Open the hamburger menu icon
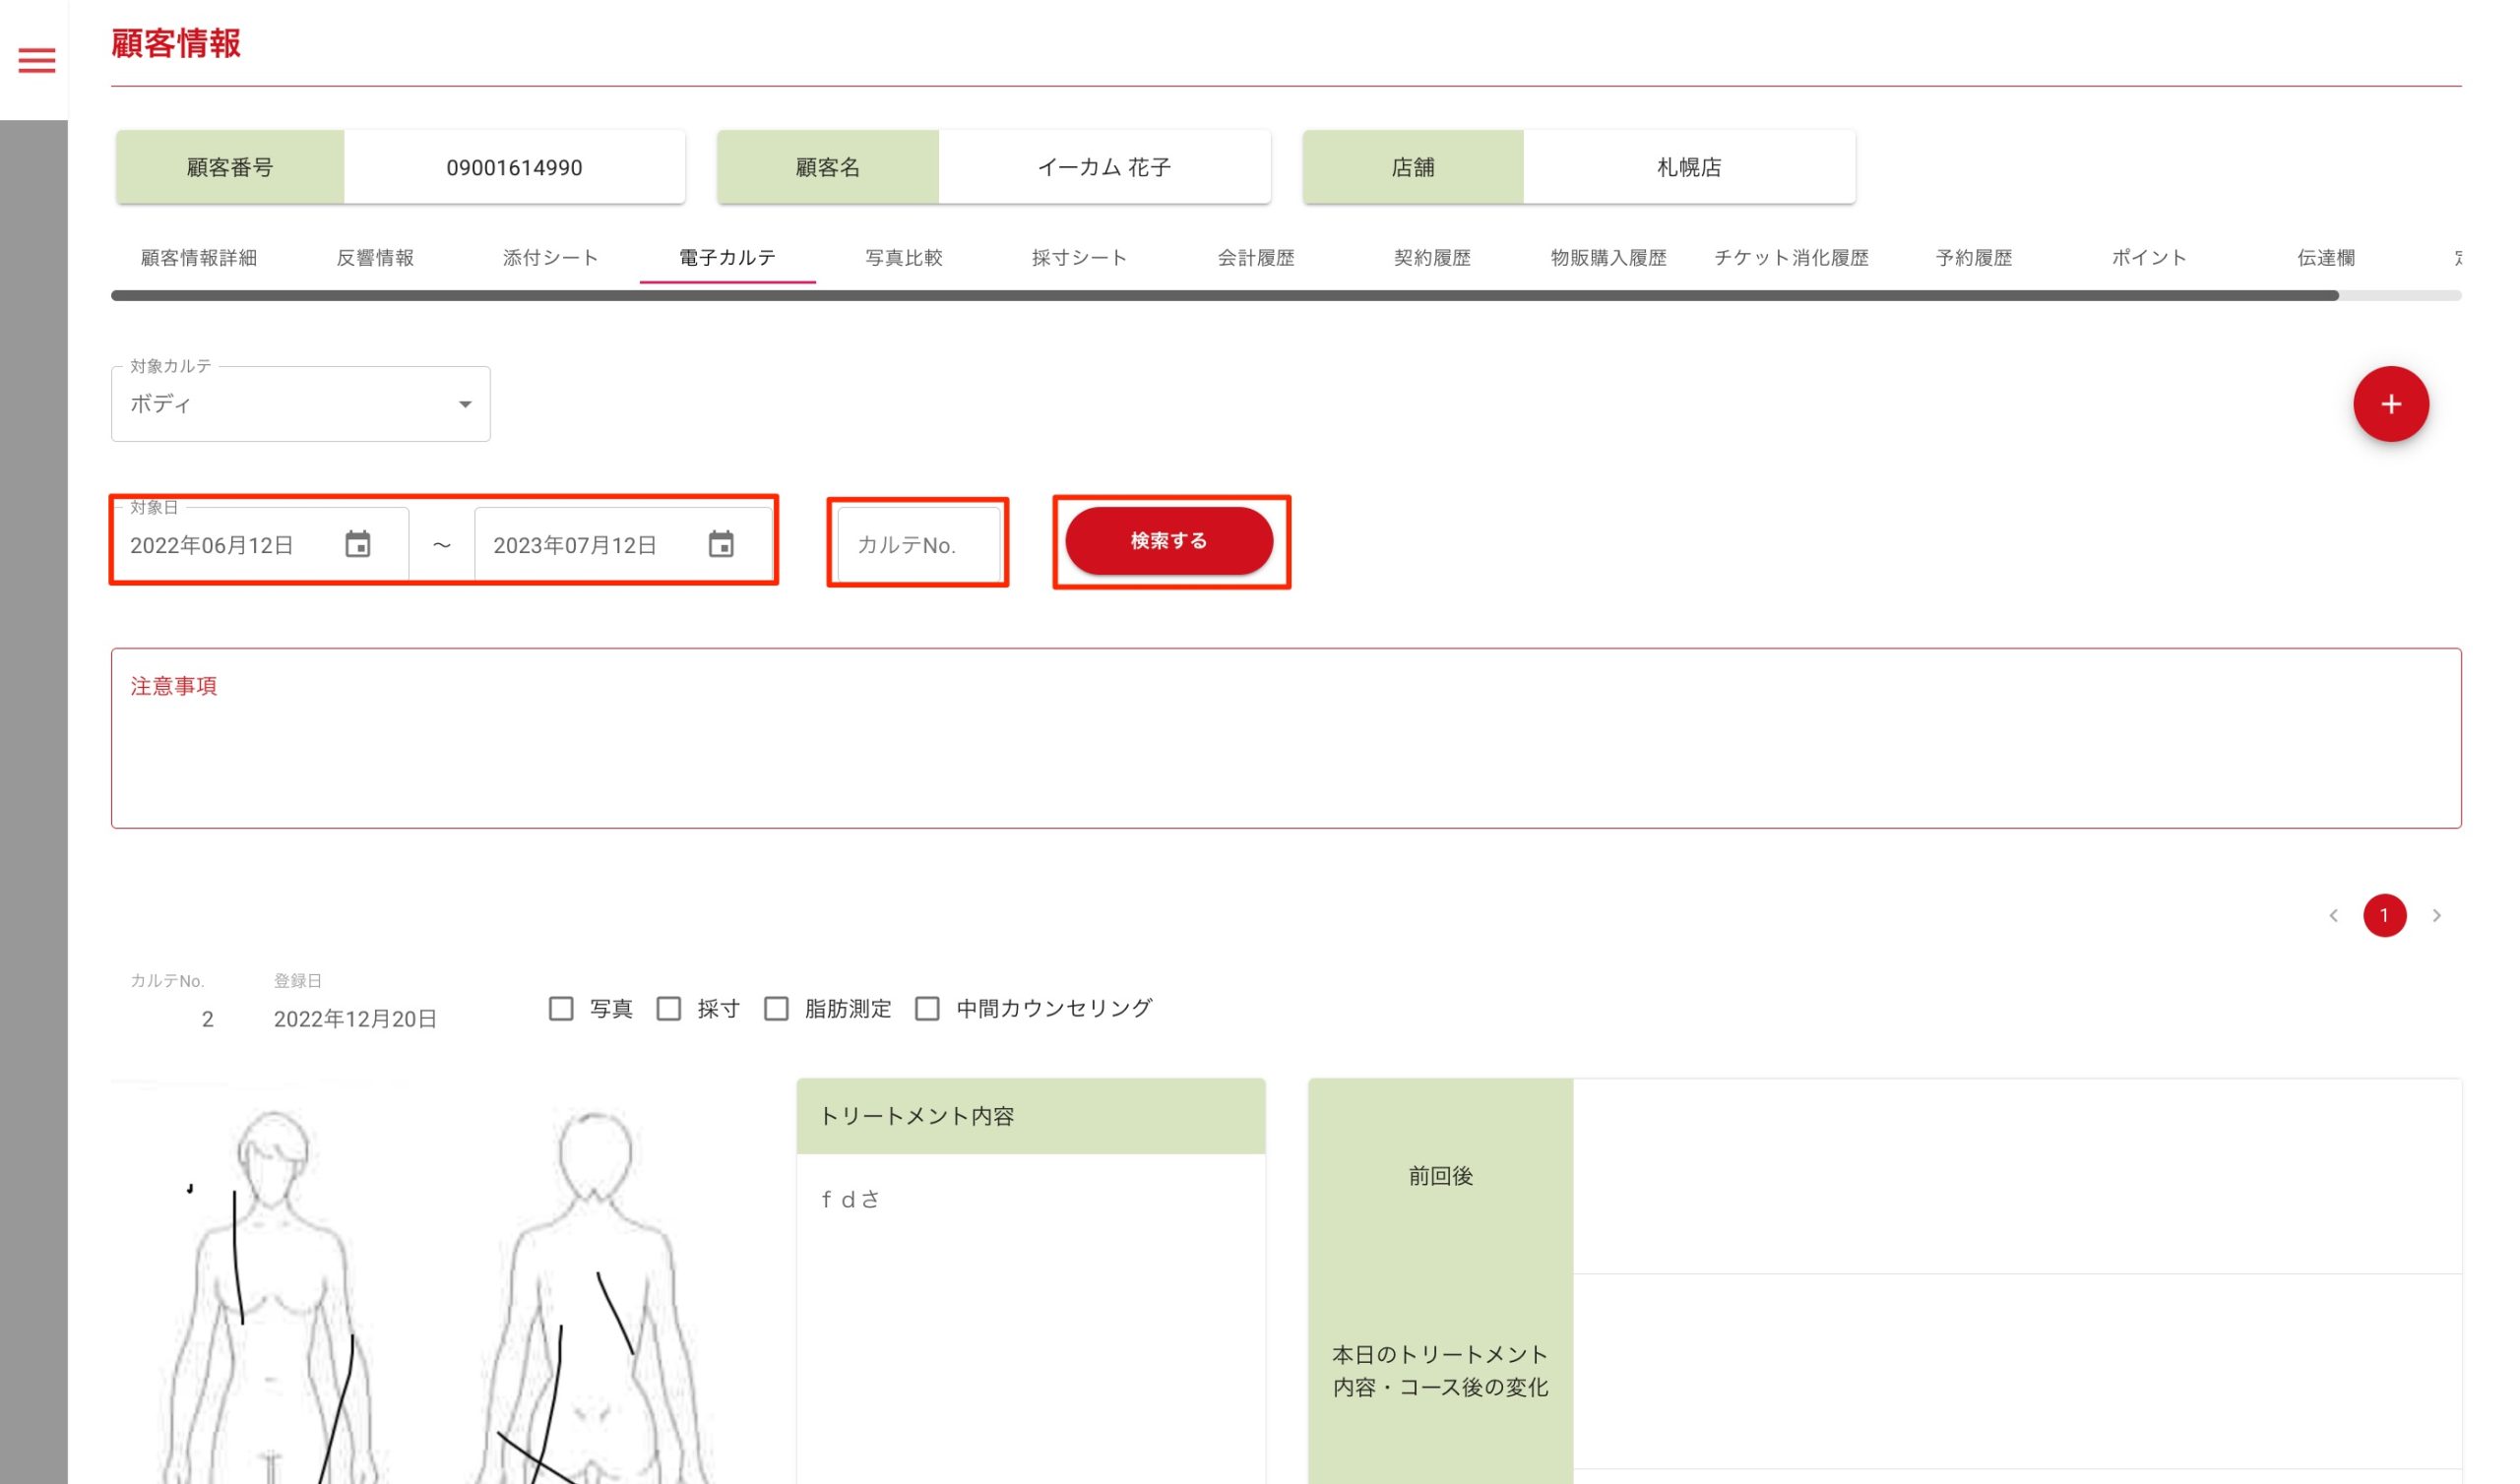This screenshot has width=2520, height=1484. (37, 61)
